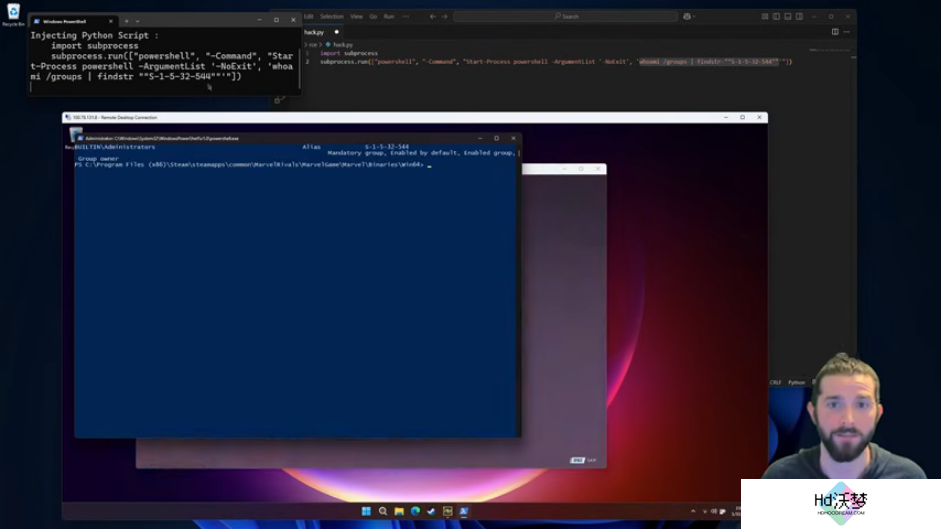Viewport: 941px width, 529px height.
Task: Click the 'Injecting Python Script' terminal line
Action: [95, 35]
